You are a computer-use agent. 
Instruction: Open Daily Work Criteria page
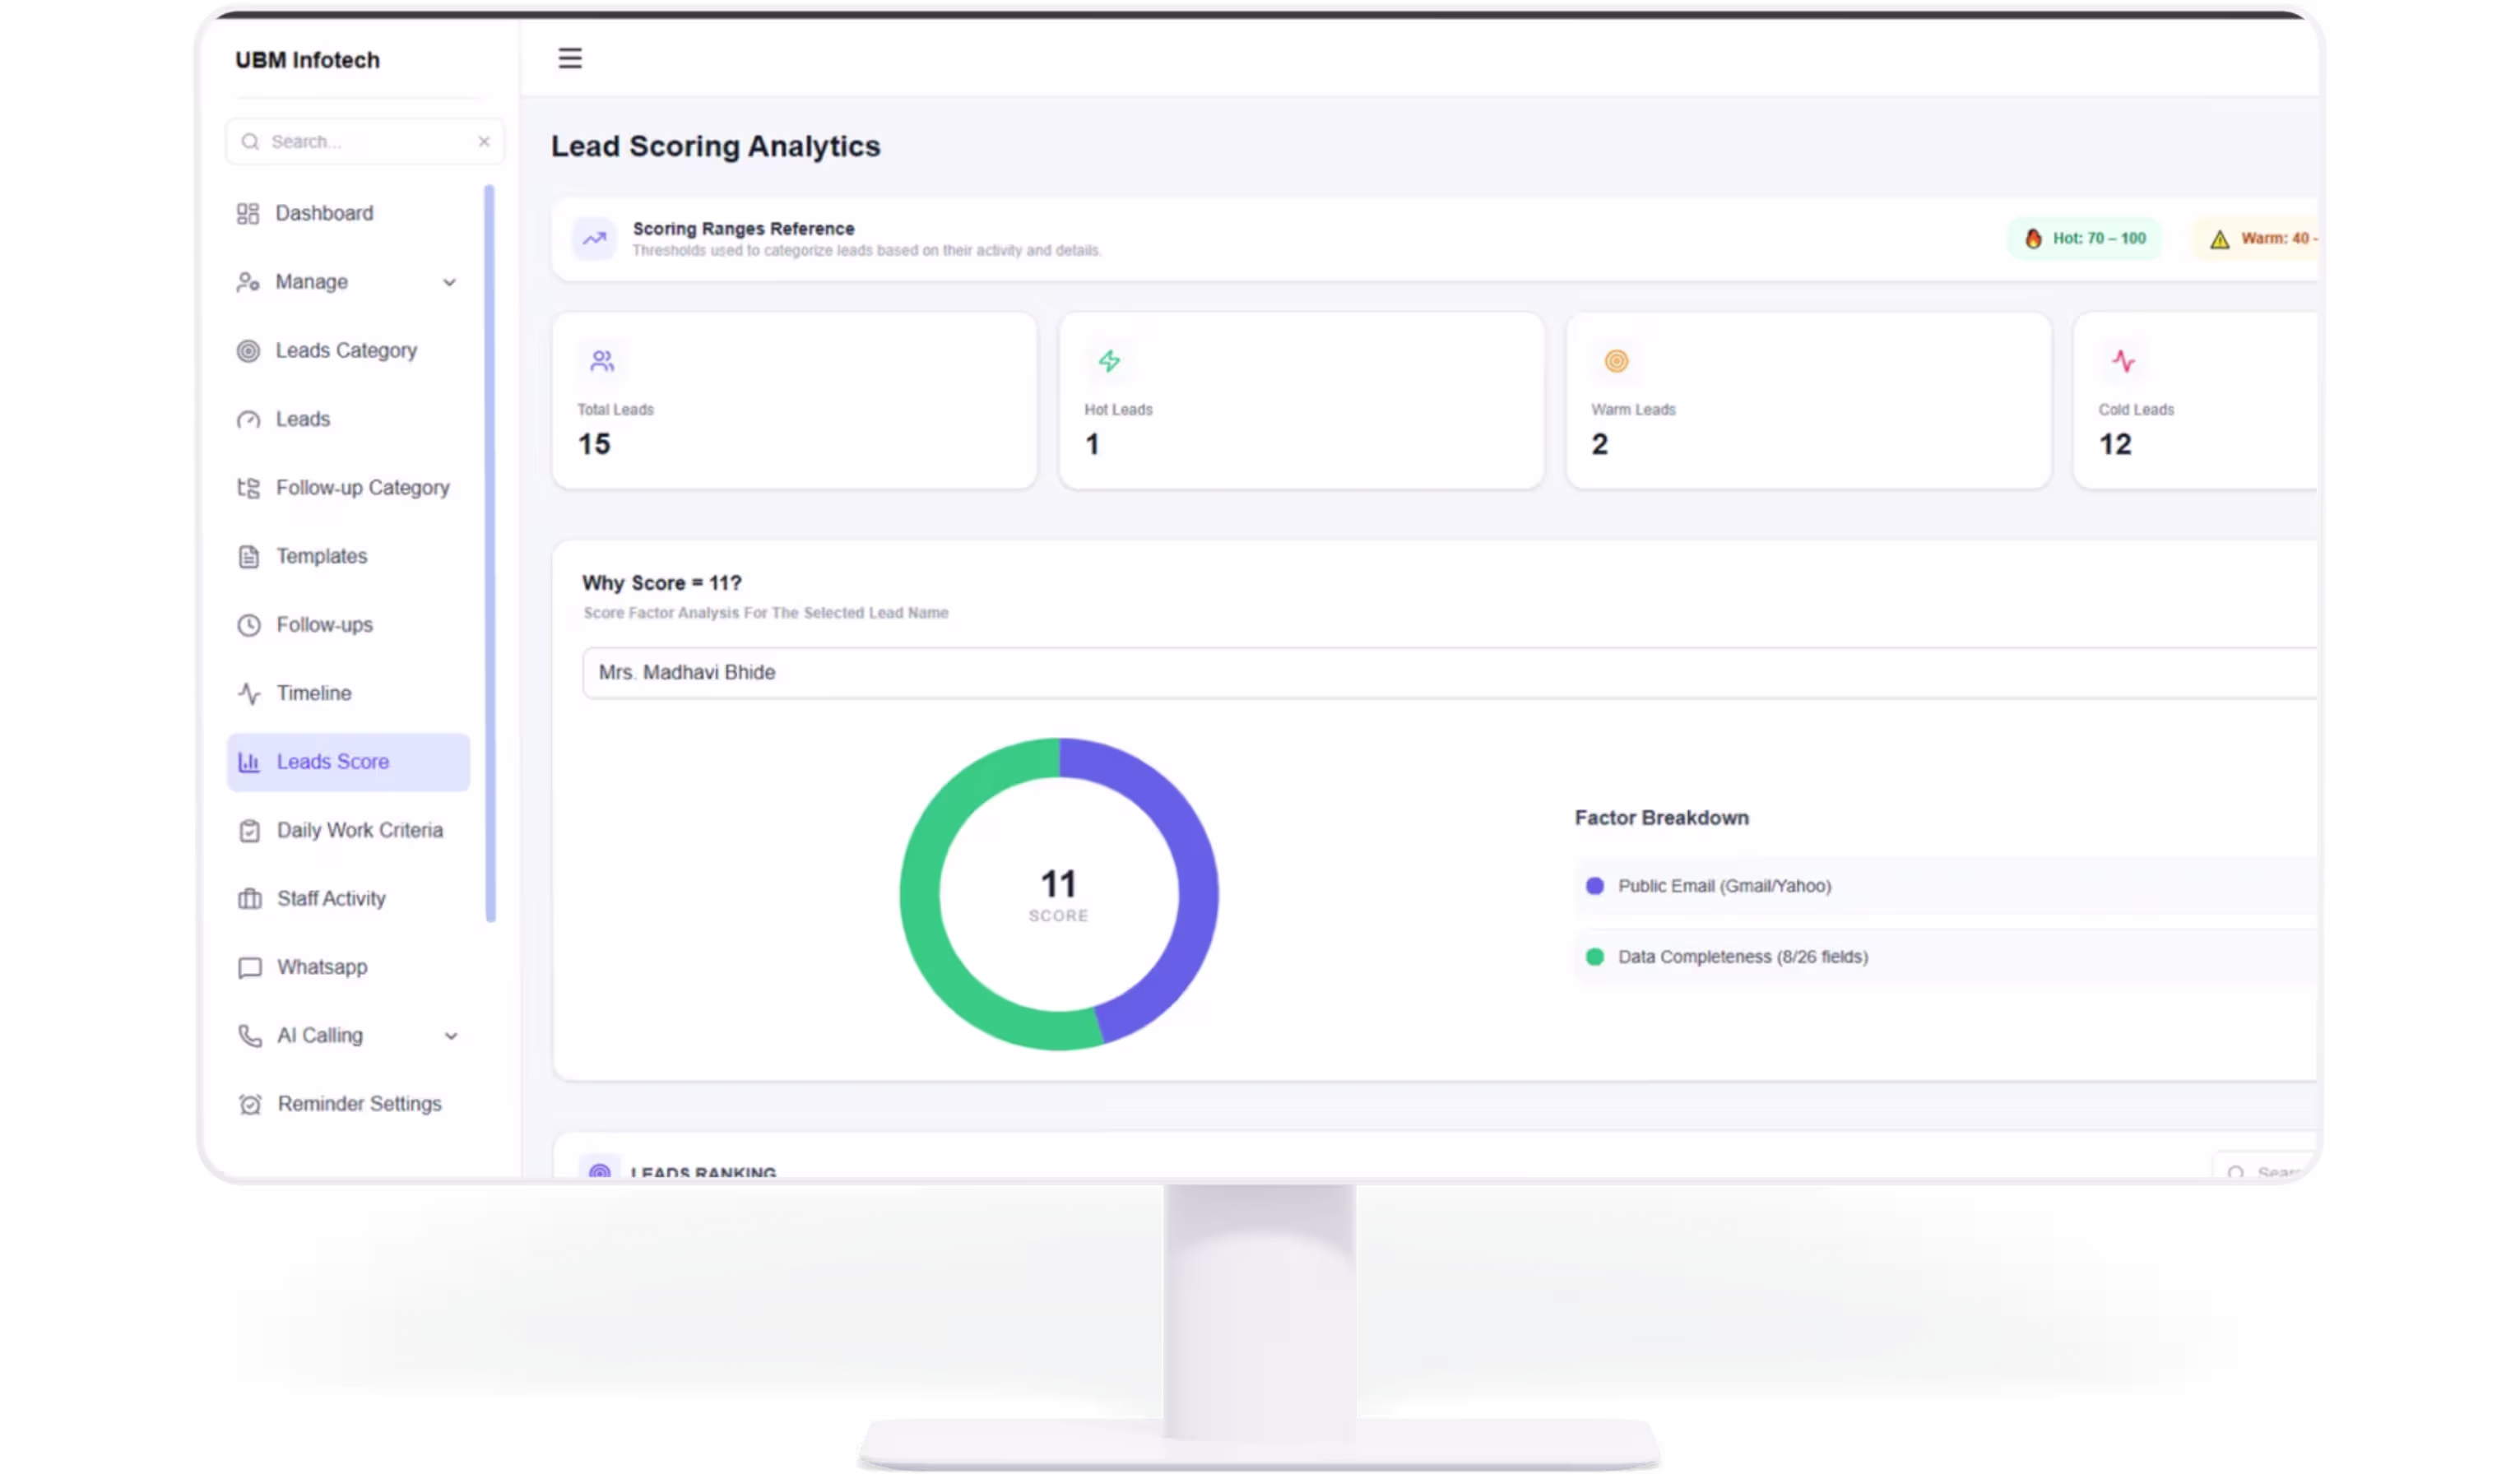coord(360,830)
